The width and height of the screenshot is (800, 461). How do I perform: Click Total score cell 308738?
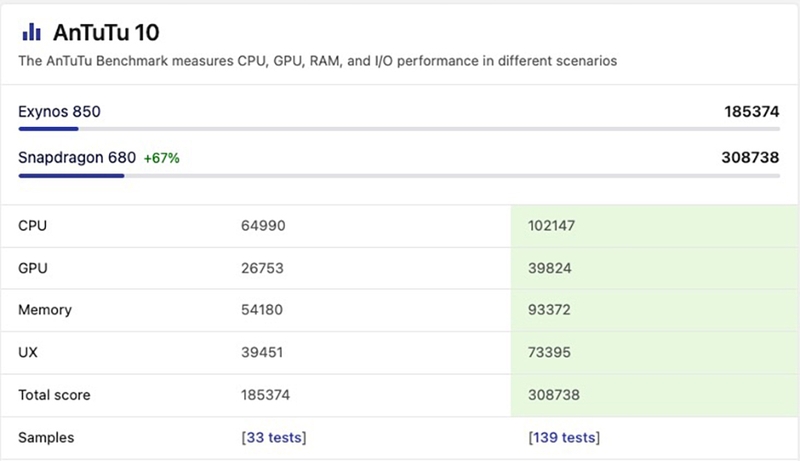[554, 395]
